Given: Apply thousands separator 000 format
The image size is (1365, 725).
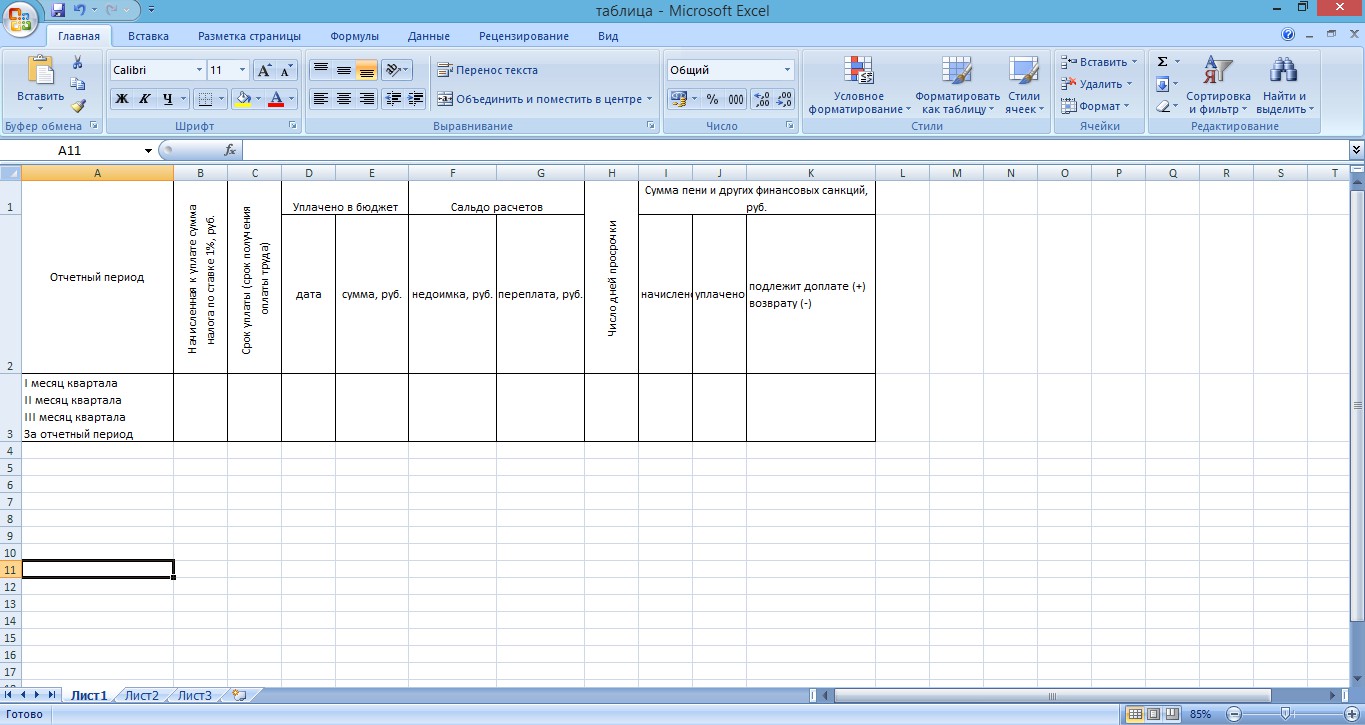Looking at the screenshot, I should point(735,99).
